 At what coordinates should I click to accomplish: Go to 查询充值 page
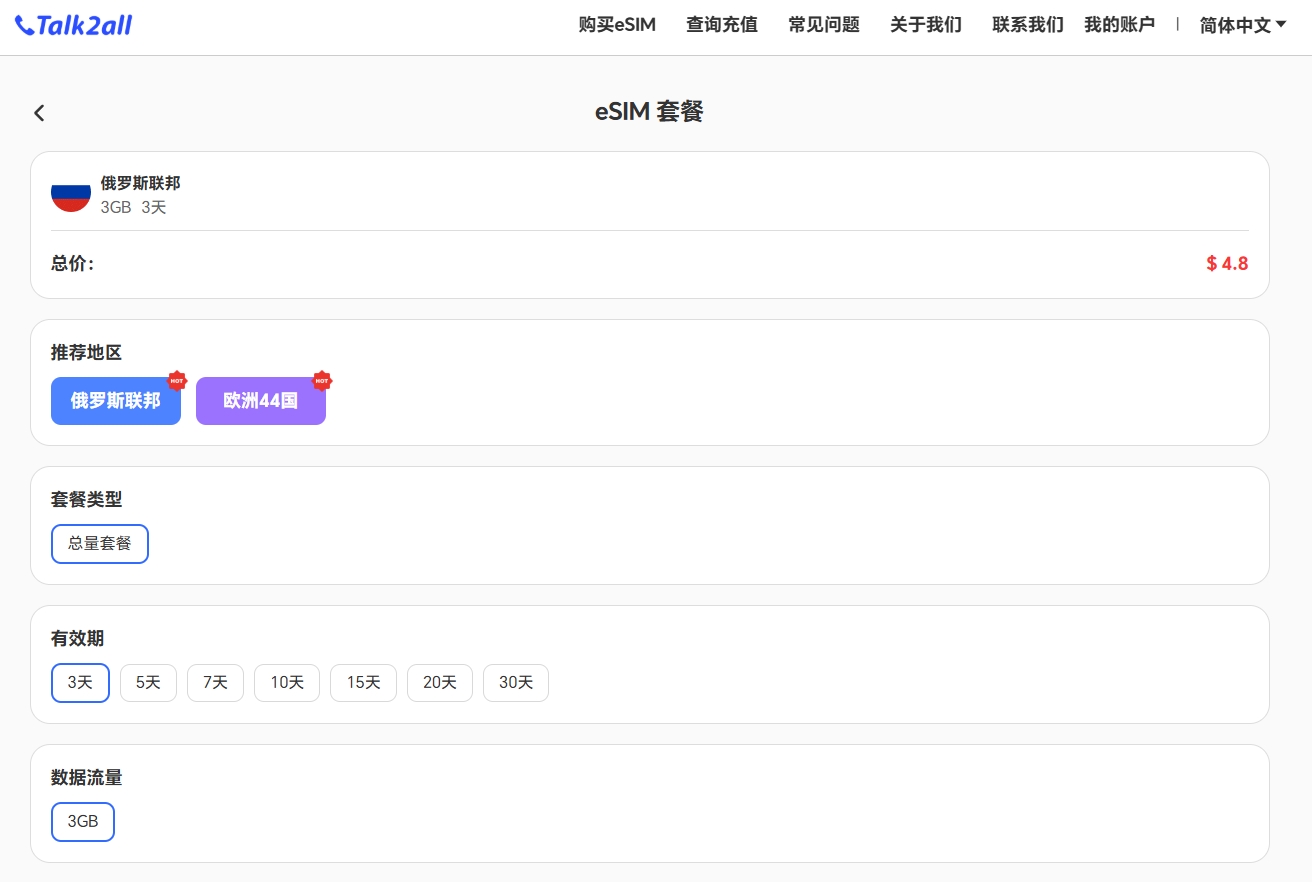click(x=721, y=25)
